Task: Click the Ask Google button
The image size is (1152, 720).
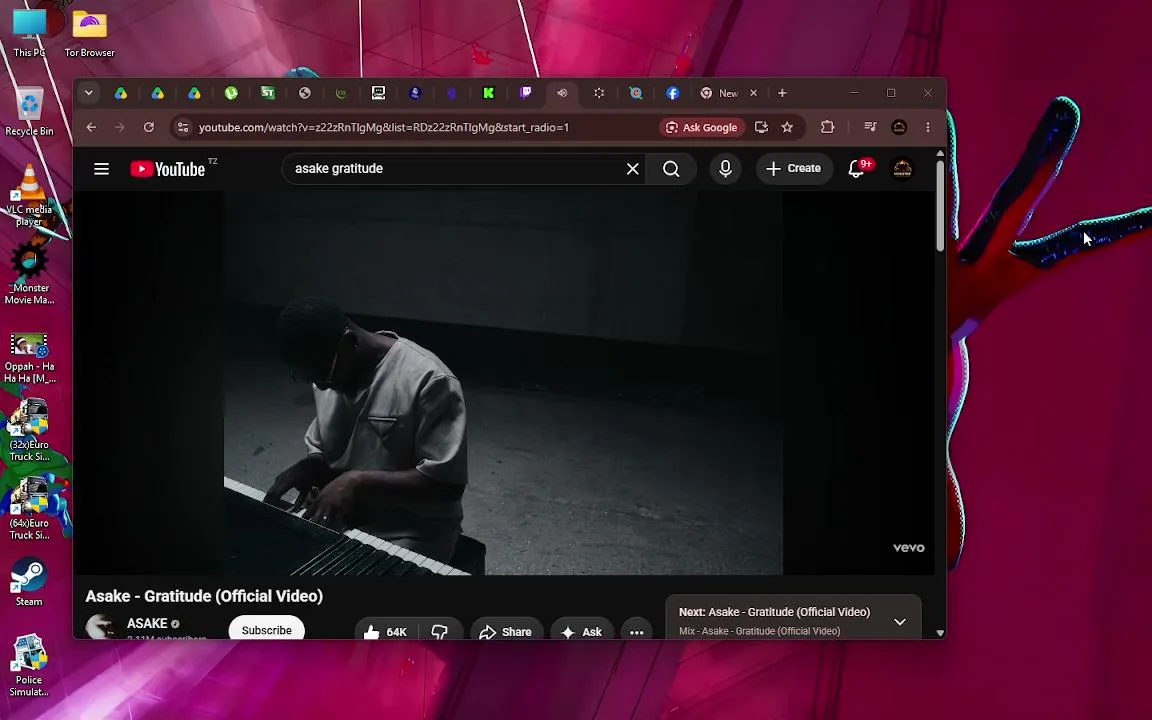Action: click(x=702, y=127)
